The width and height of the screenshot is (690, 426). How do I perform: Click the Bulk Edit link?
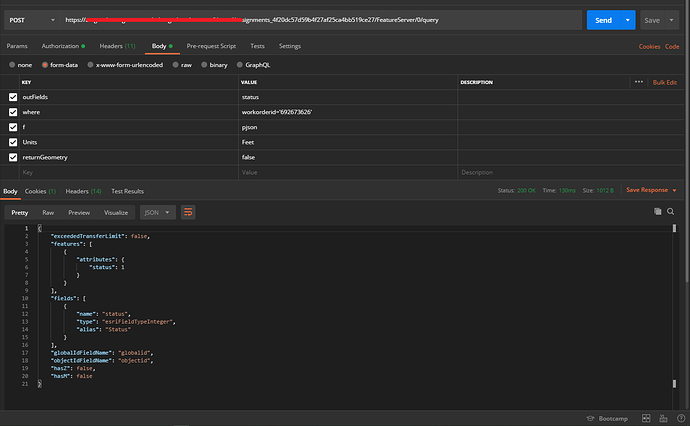coord(664,82)
